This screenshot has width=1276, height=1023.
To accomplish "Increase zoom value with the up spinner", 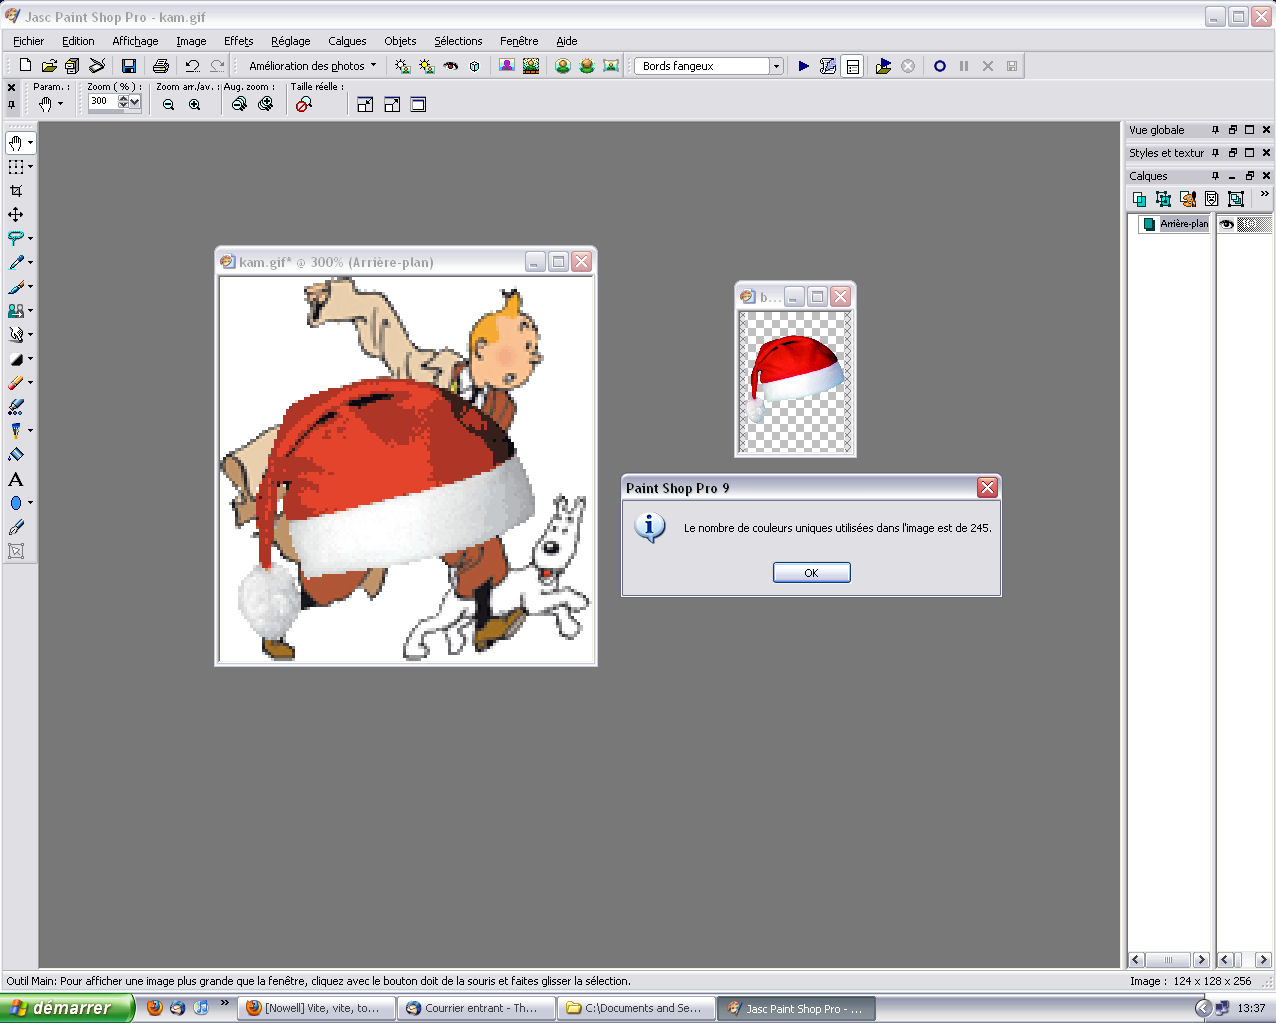I will click(123, 97).
